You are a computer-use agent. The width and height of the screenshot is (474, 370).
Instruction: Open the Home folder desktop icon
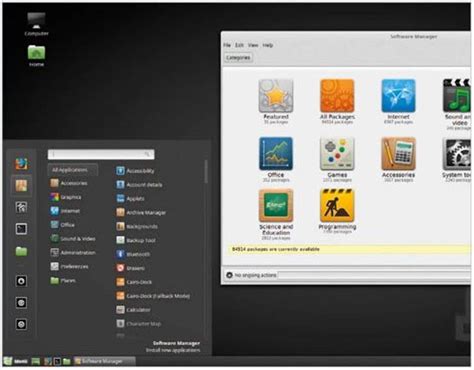(x=36, y=56)
